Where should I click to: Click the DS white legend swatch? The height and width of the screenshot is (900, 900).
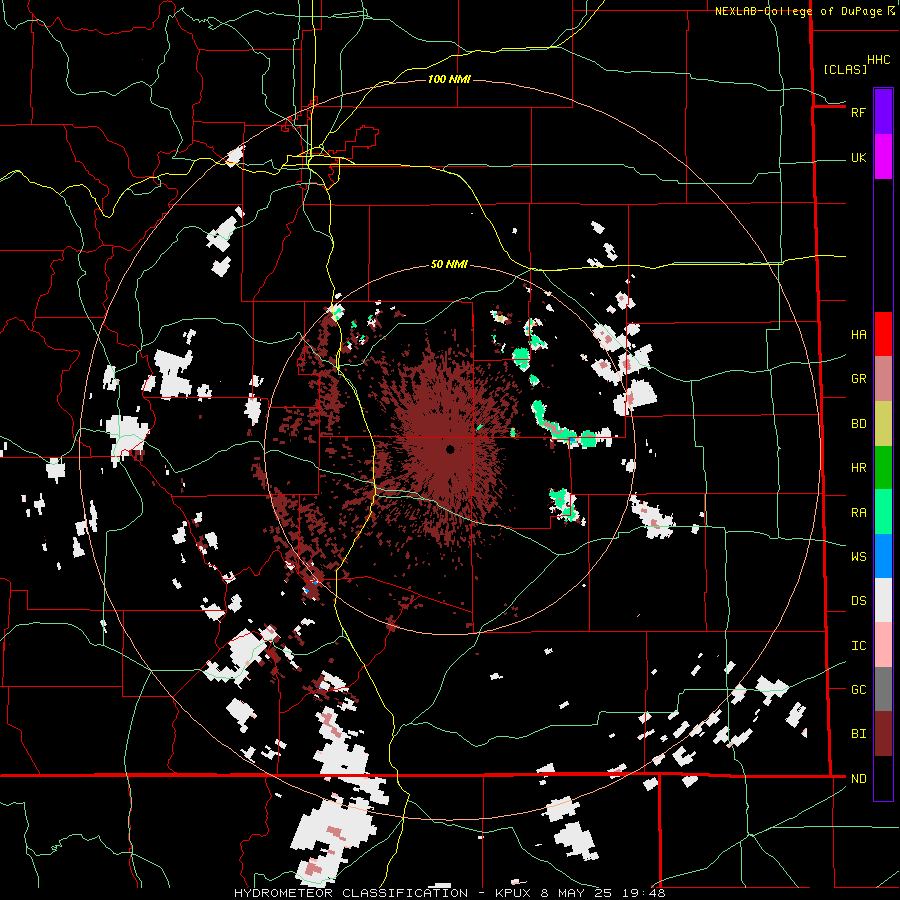883,600
